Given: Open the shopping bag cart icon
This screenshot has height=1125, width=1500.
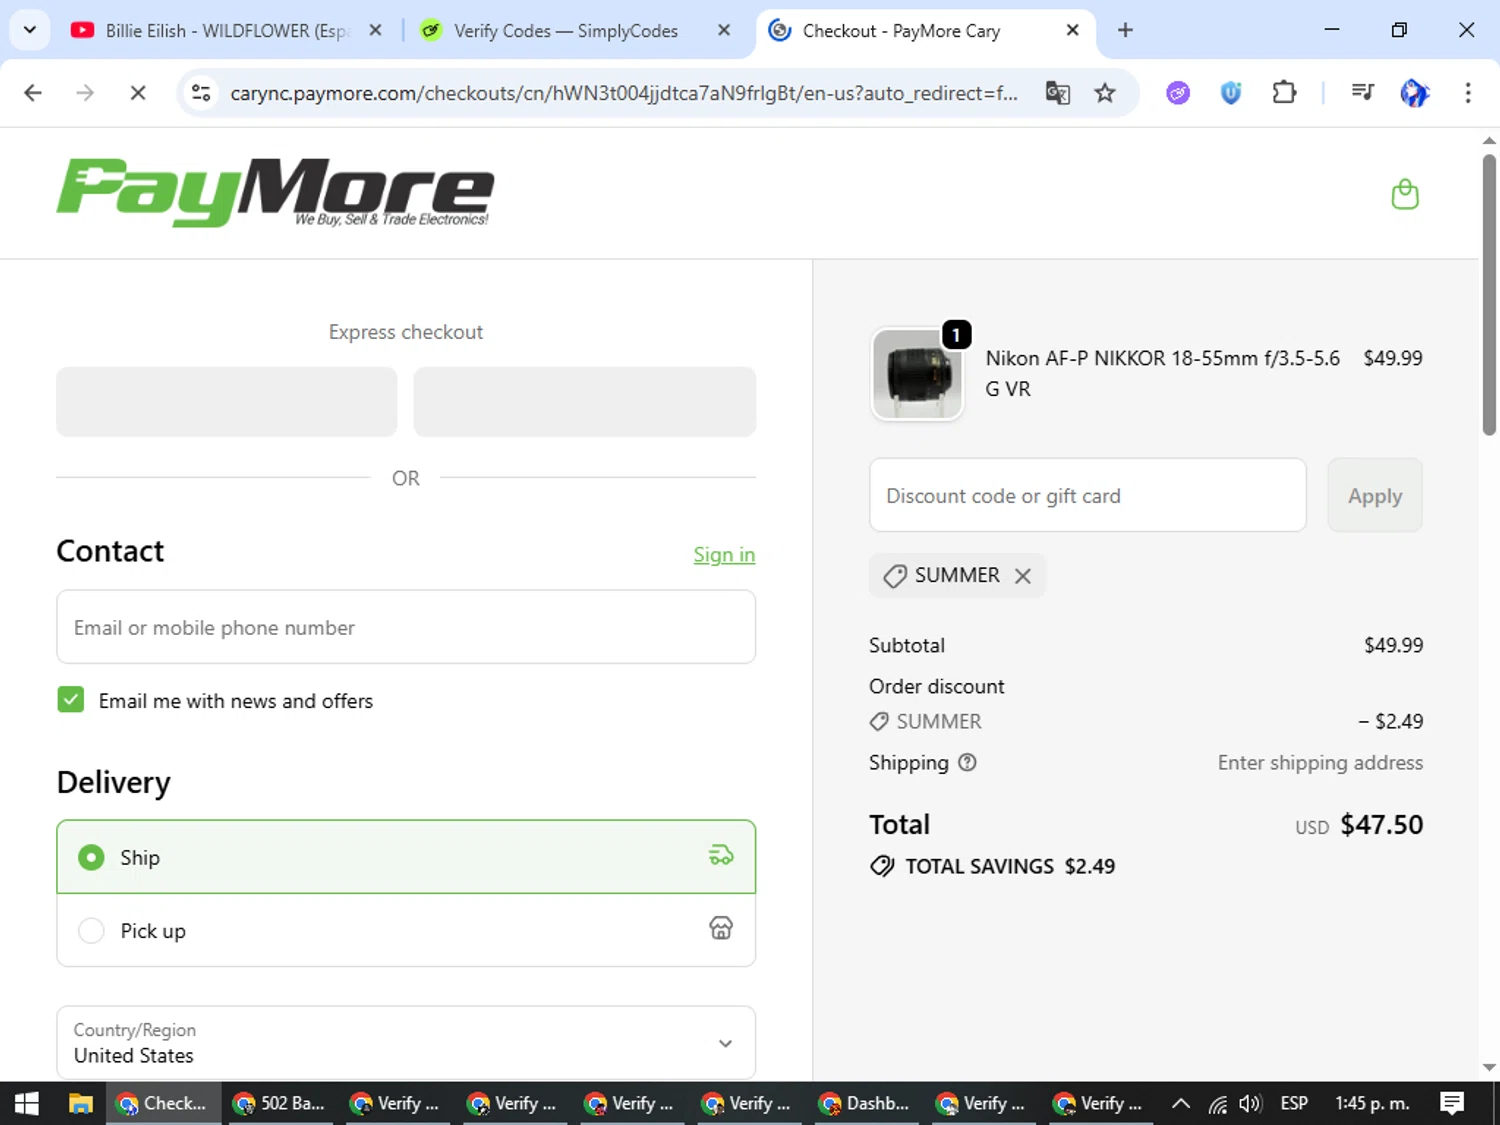Looking at the screenshot, I should click(x=1405, y=194).
